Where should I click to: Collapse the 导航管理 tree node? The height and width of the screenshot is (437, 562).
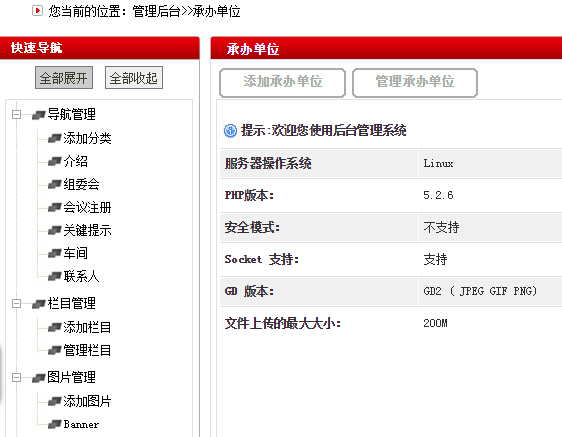[16, 115]
